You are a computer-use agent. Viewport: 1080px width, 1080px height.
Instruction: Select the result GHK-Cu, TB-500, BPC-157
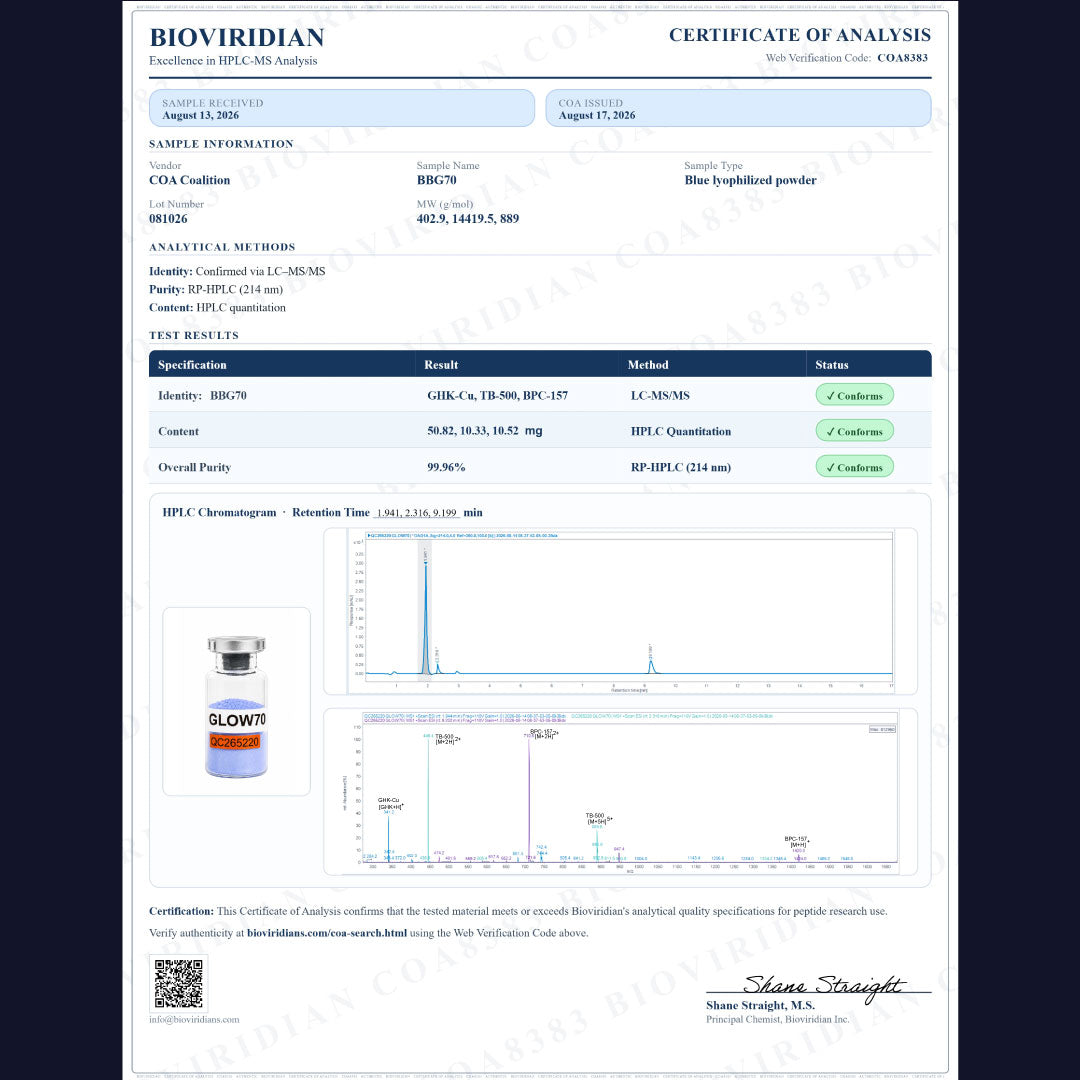coord(497,395)
